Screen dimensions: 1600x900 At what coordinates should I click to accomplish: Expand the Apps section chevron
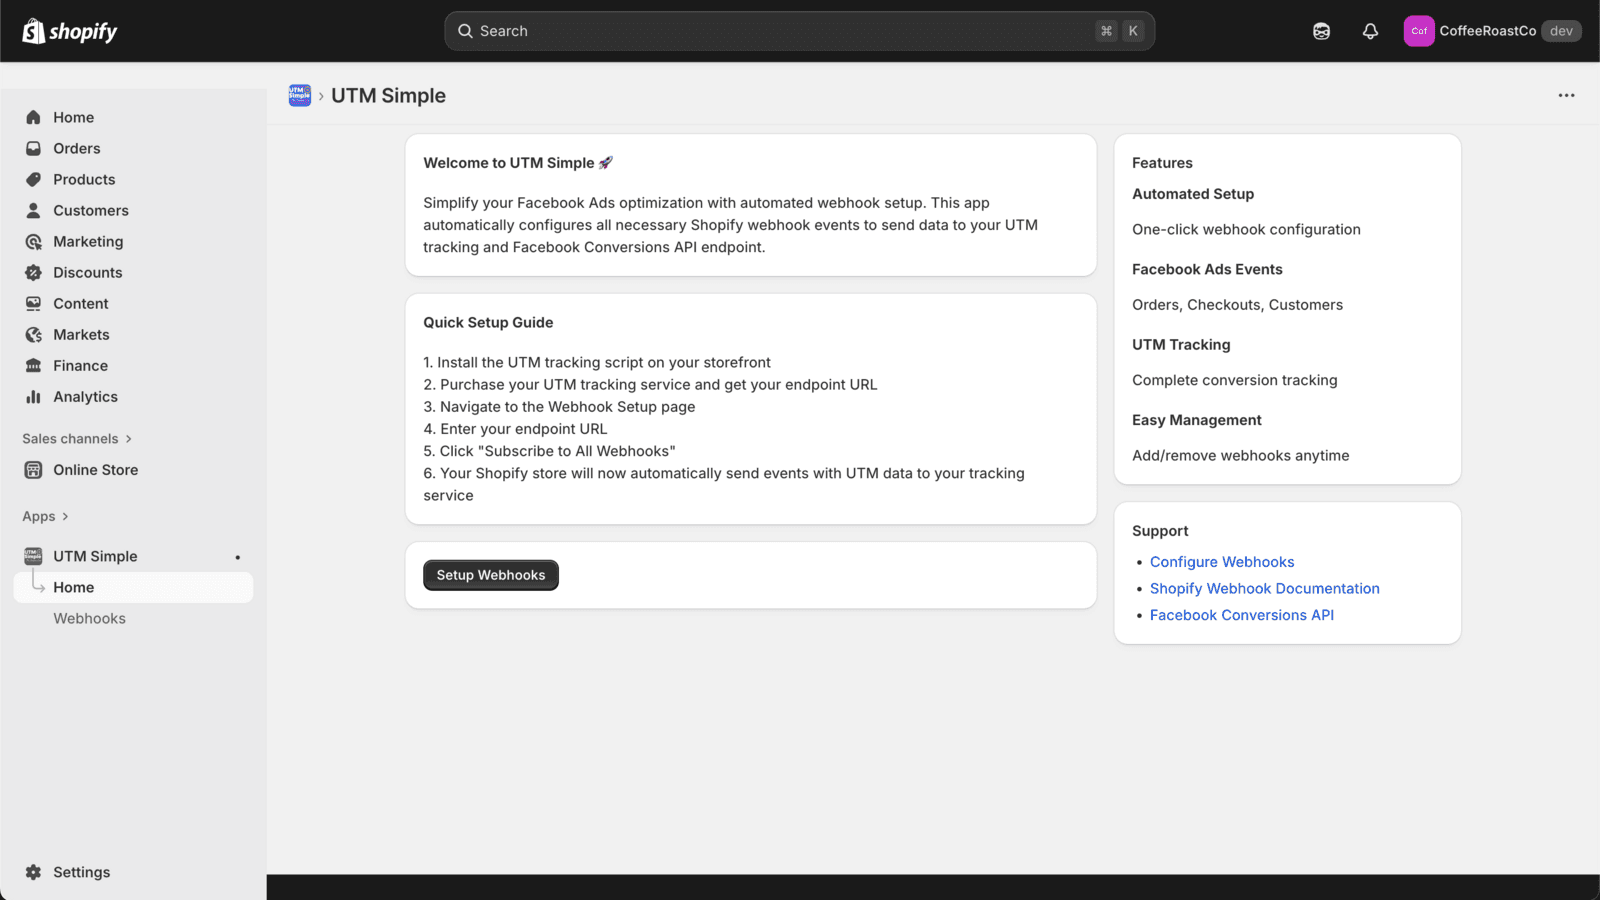(65, 517)
